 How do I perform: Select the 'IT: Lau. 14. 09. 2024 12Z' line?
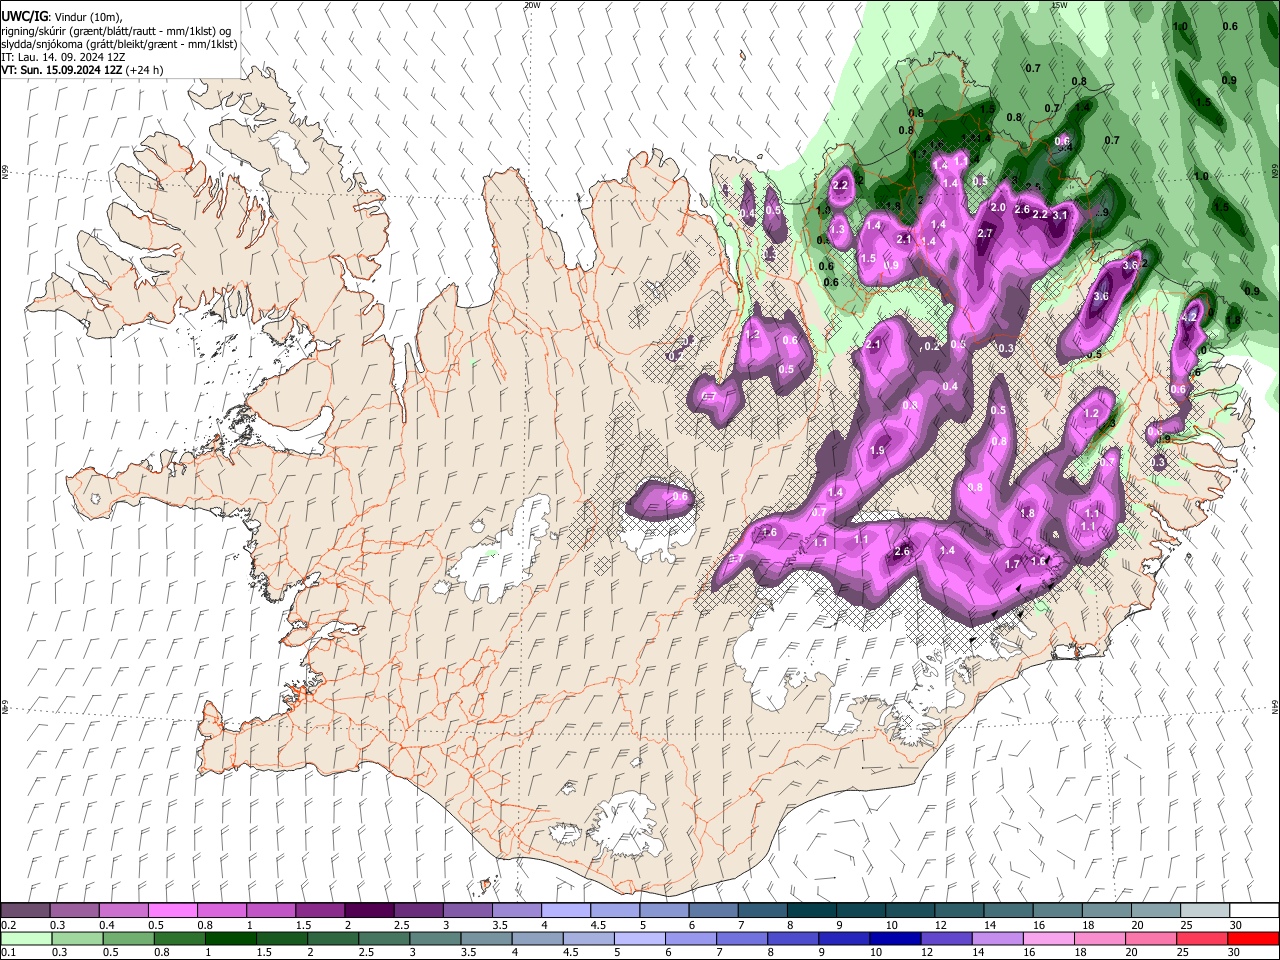62,57
